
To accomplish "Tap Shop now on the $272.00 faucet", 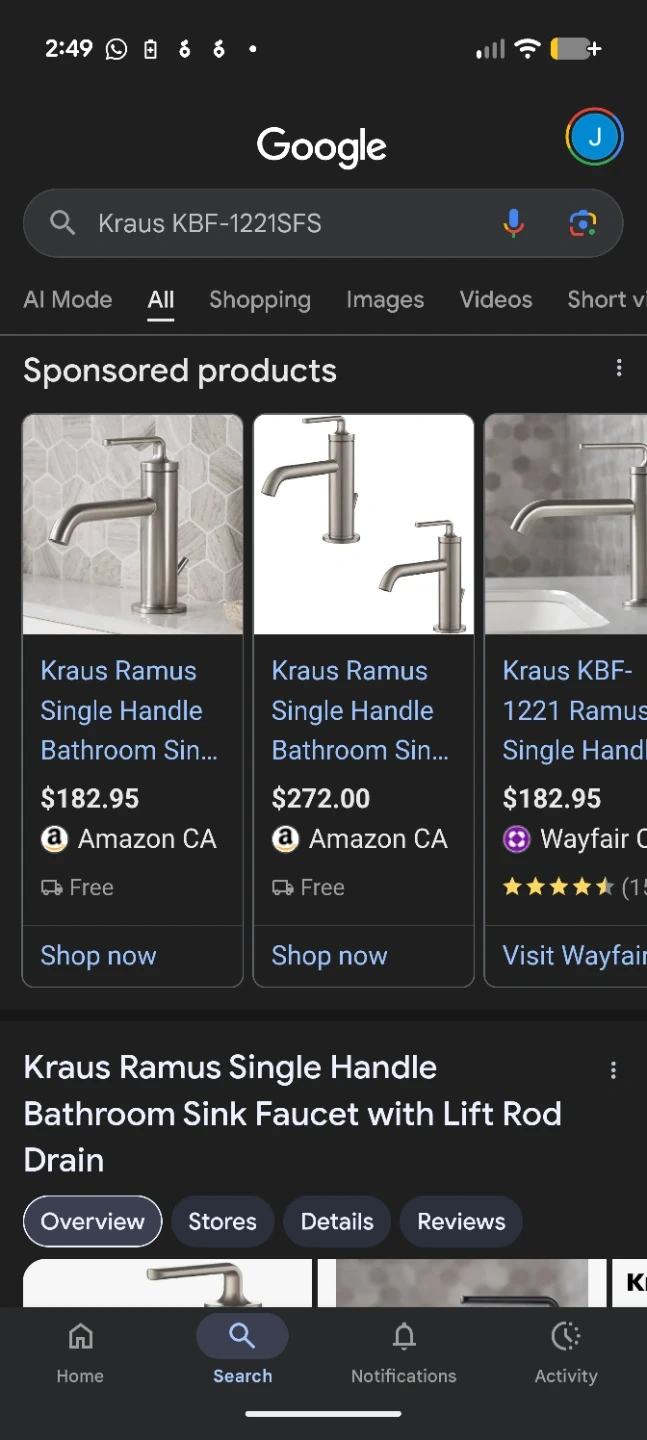I will 329,956.
